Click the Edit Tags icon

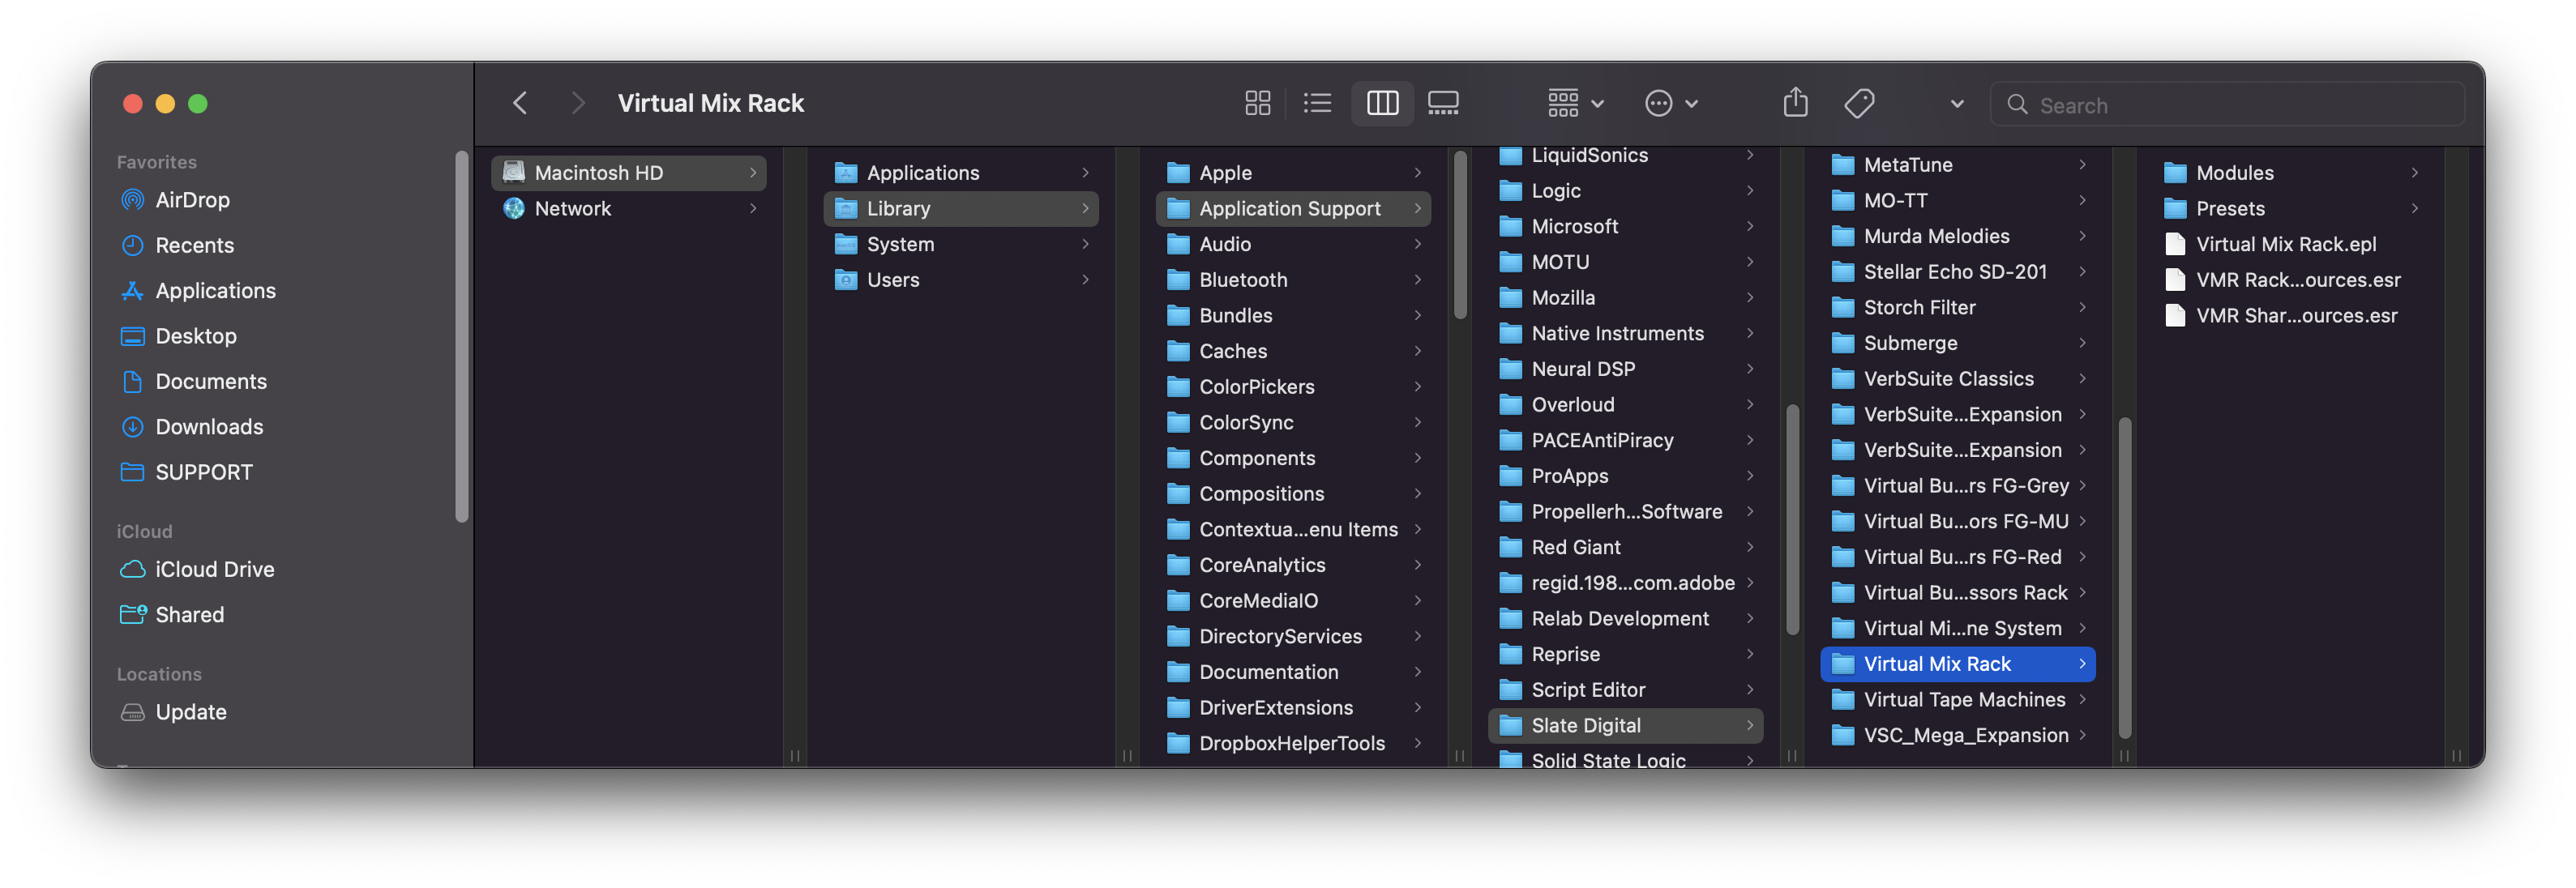(1859, 103)
